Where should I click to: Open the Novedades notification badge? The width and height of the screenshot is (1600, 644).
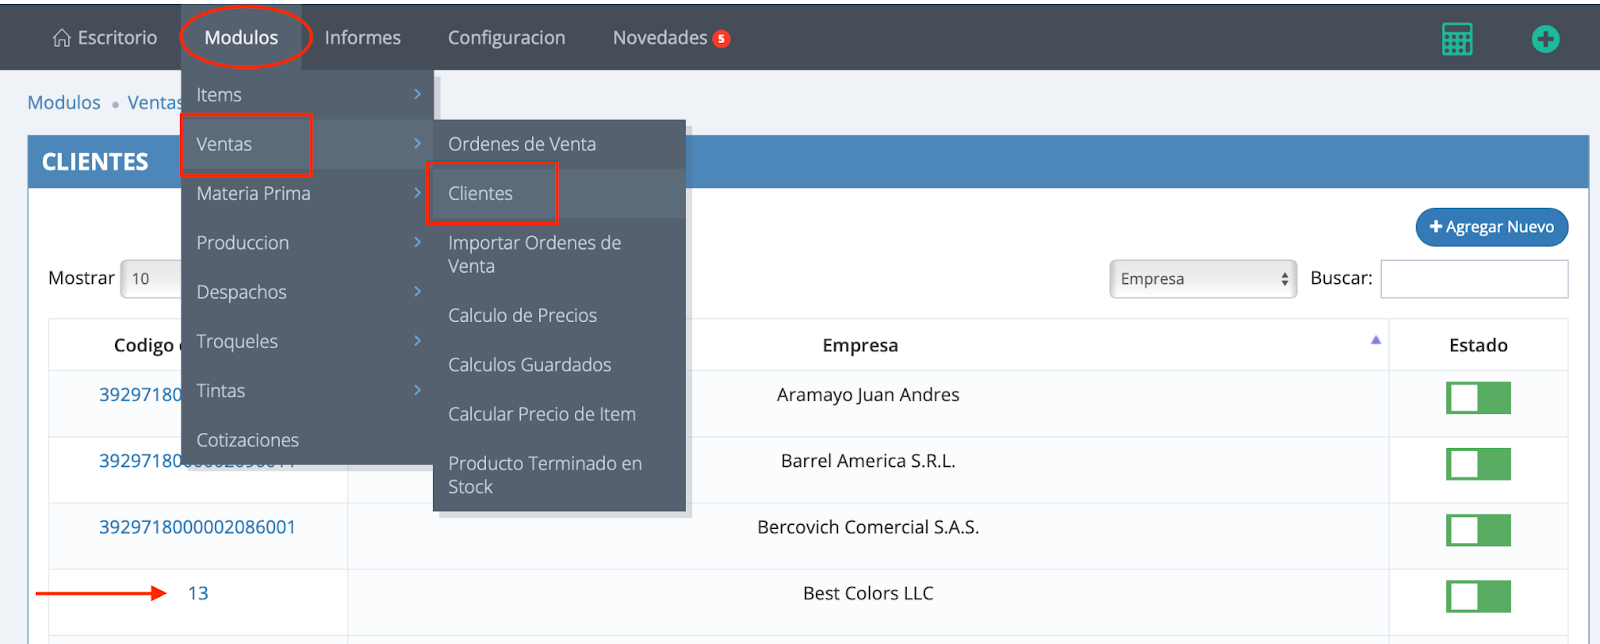tap(721, 39)
